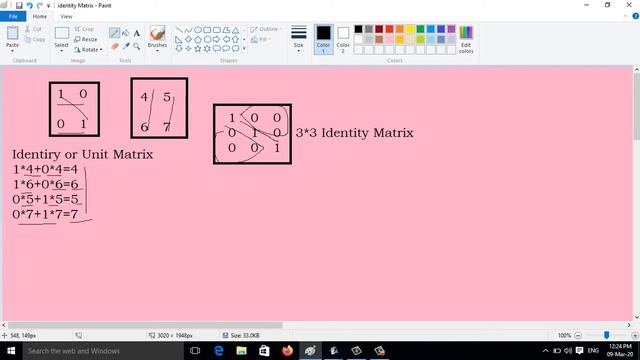640x360 pixels.
Task: Select the Pencil tool
Action: coord(114,33)
